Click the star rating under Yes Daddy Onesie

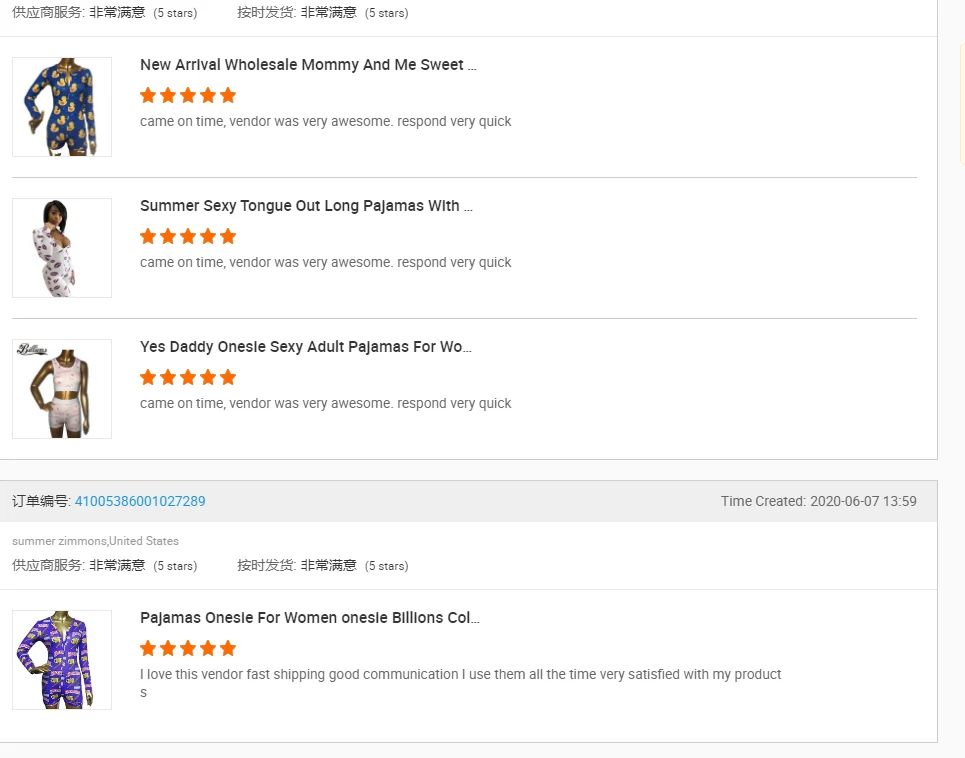pos(188,378)
